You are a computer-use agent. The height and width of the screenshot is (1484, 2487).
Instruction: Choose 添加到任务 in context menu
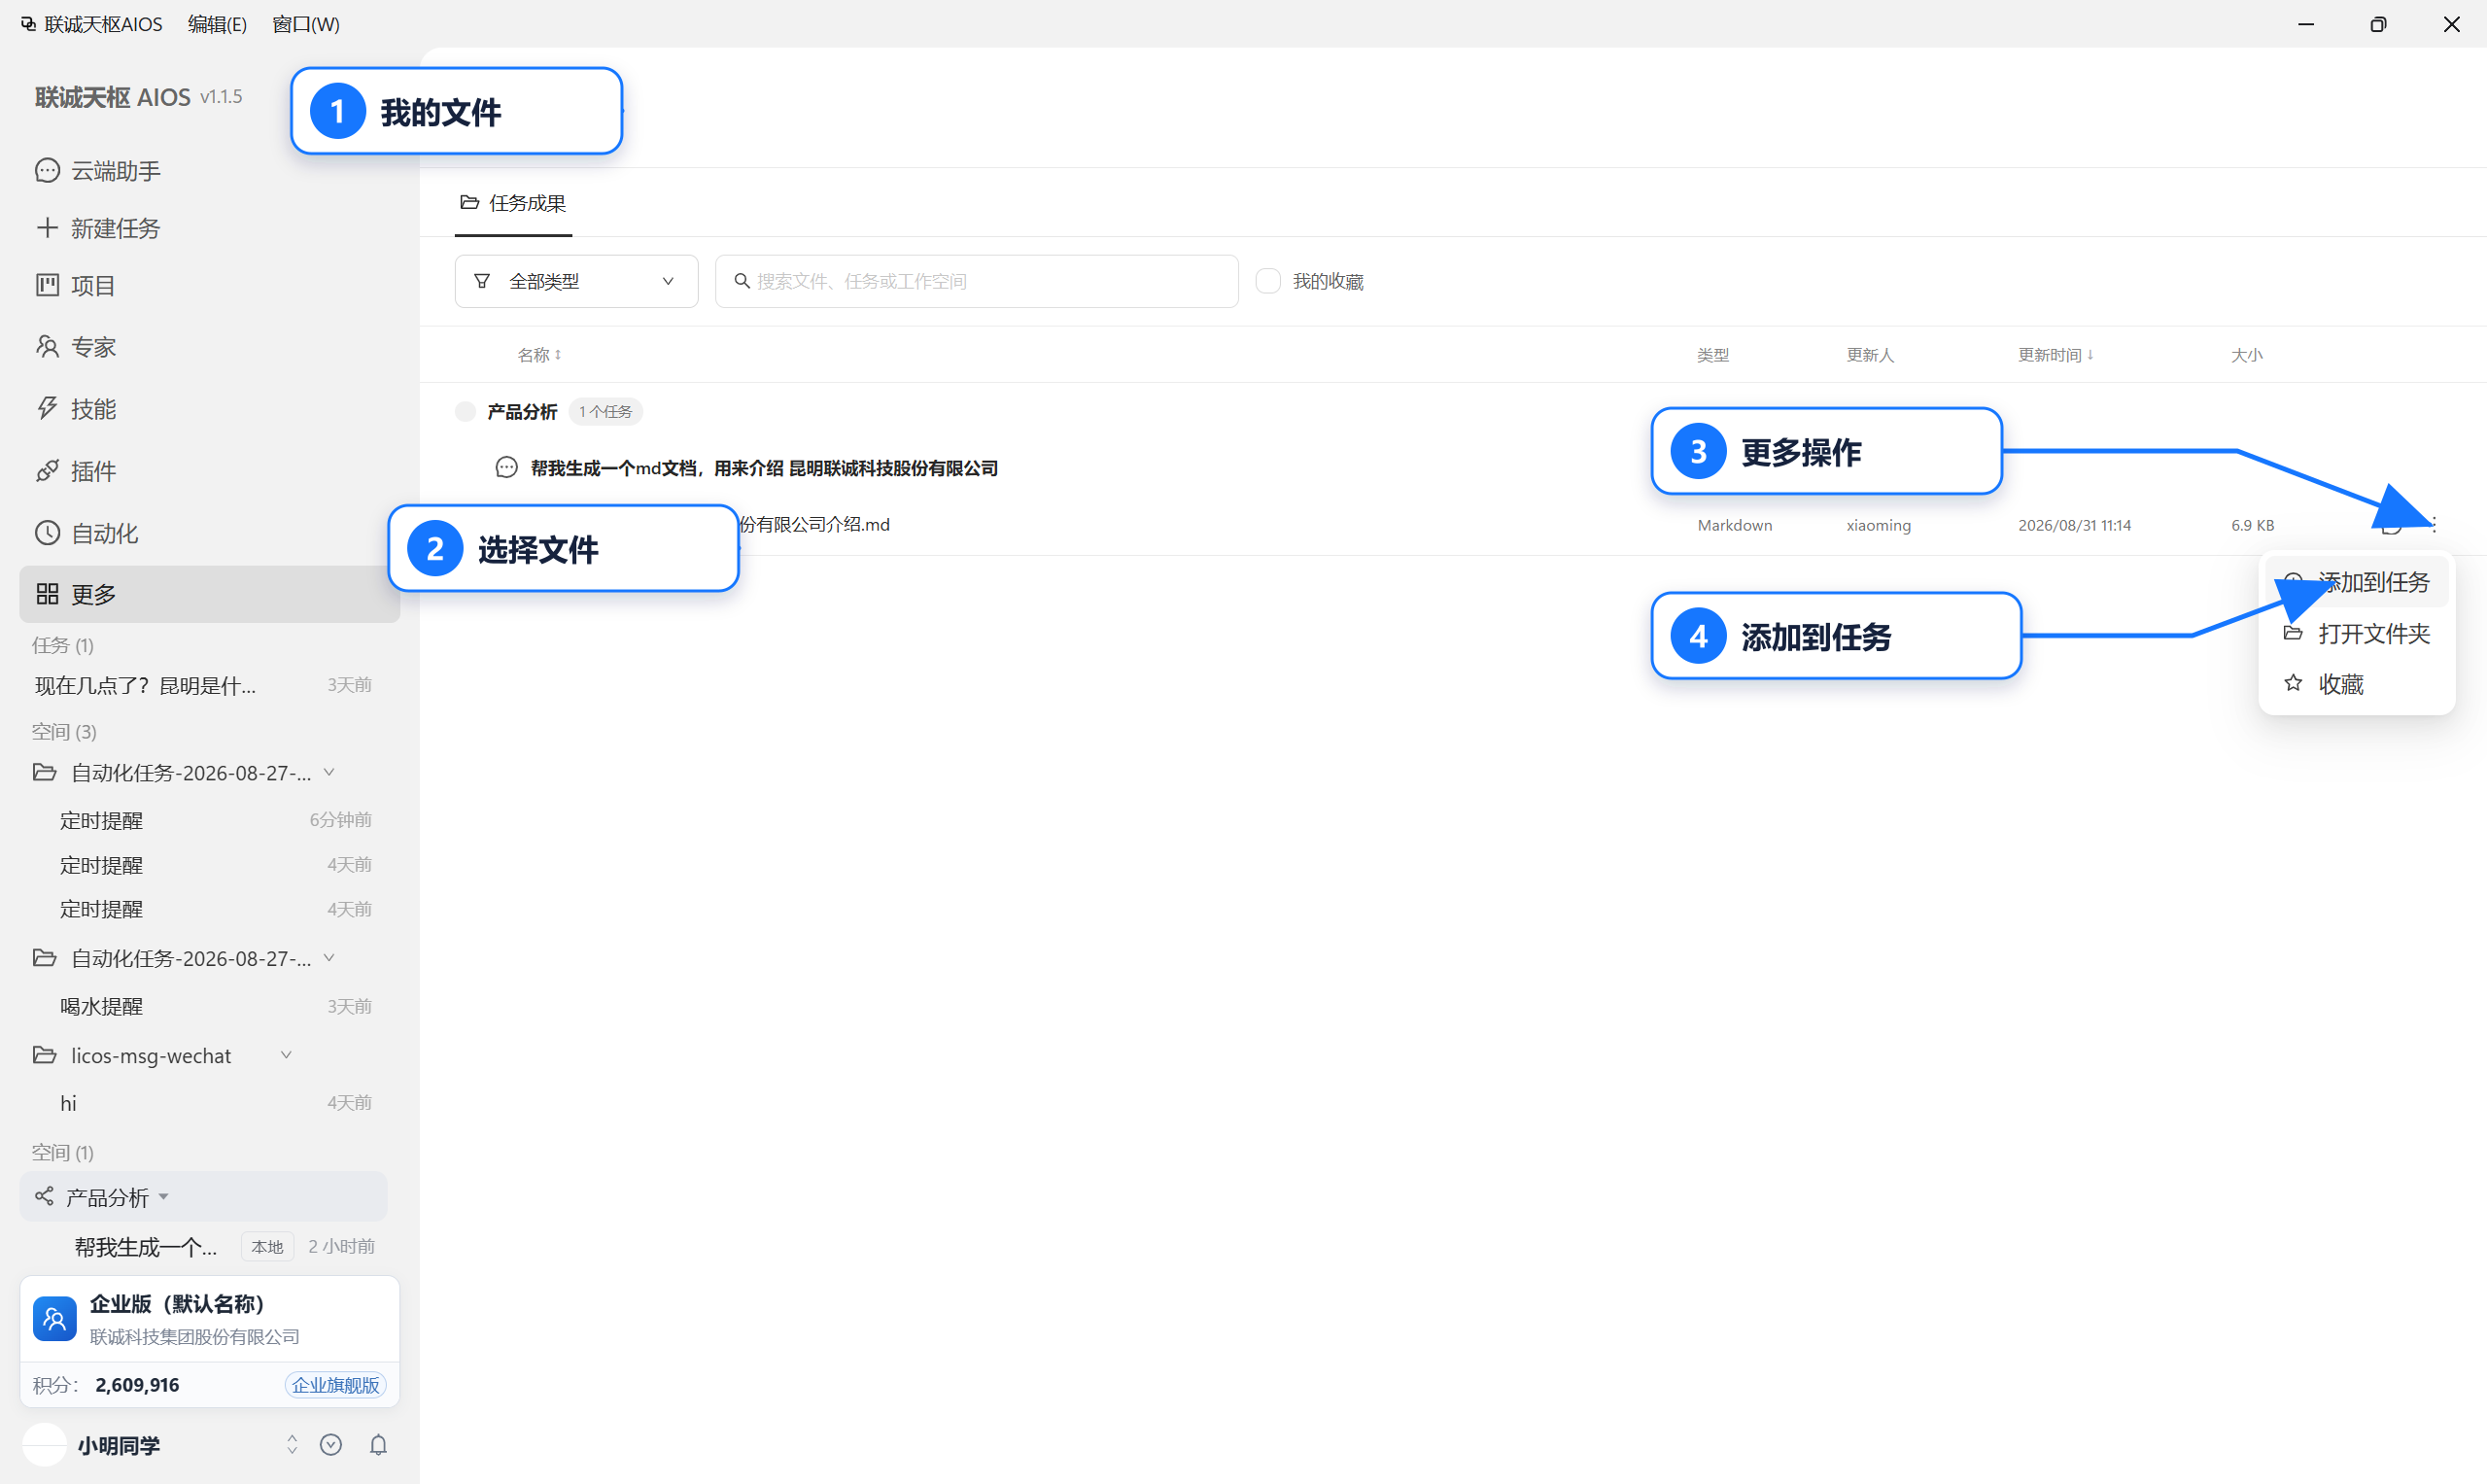2356,582
